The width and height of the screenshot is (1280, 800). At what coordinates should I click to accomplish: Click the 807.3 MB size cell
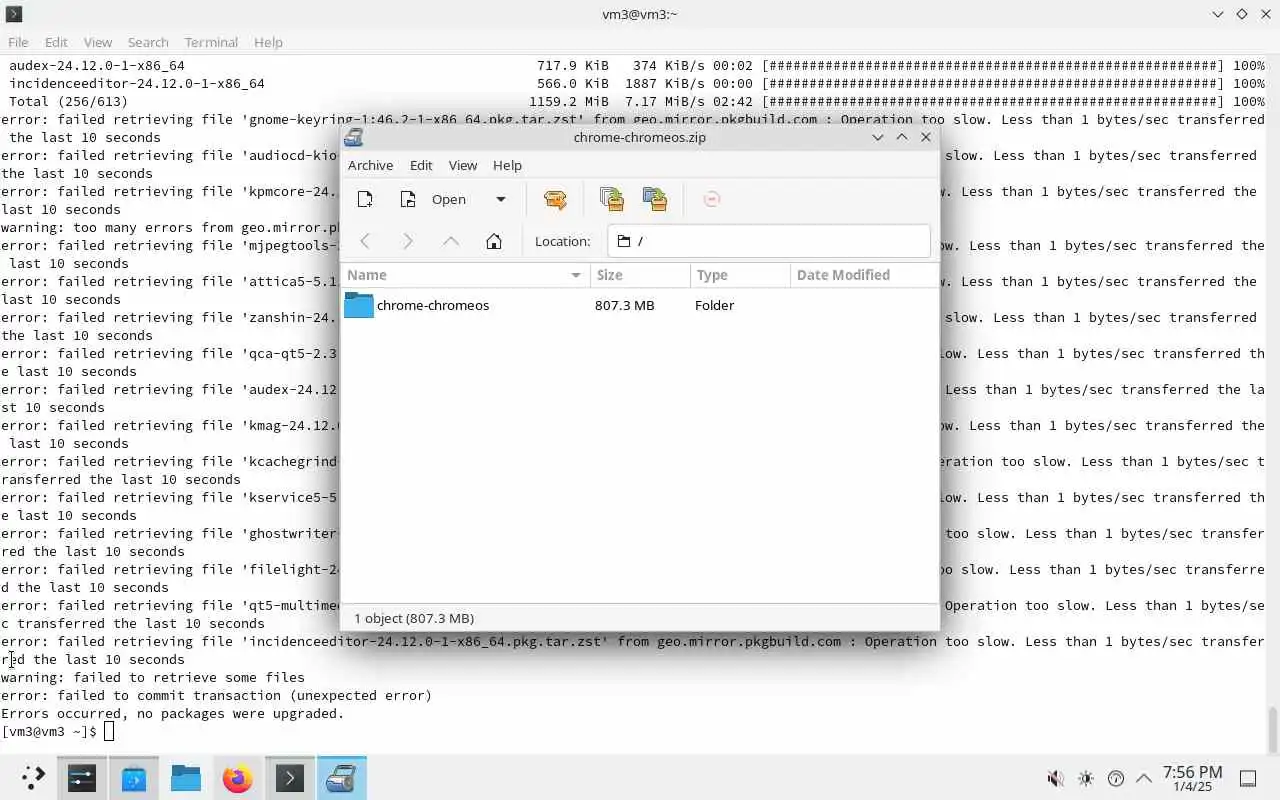[x=624, y=305]
